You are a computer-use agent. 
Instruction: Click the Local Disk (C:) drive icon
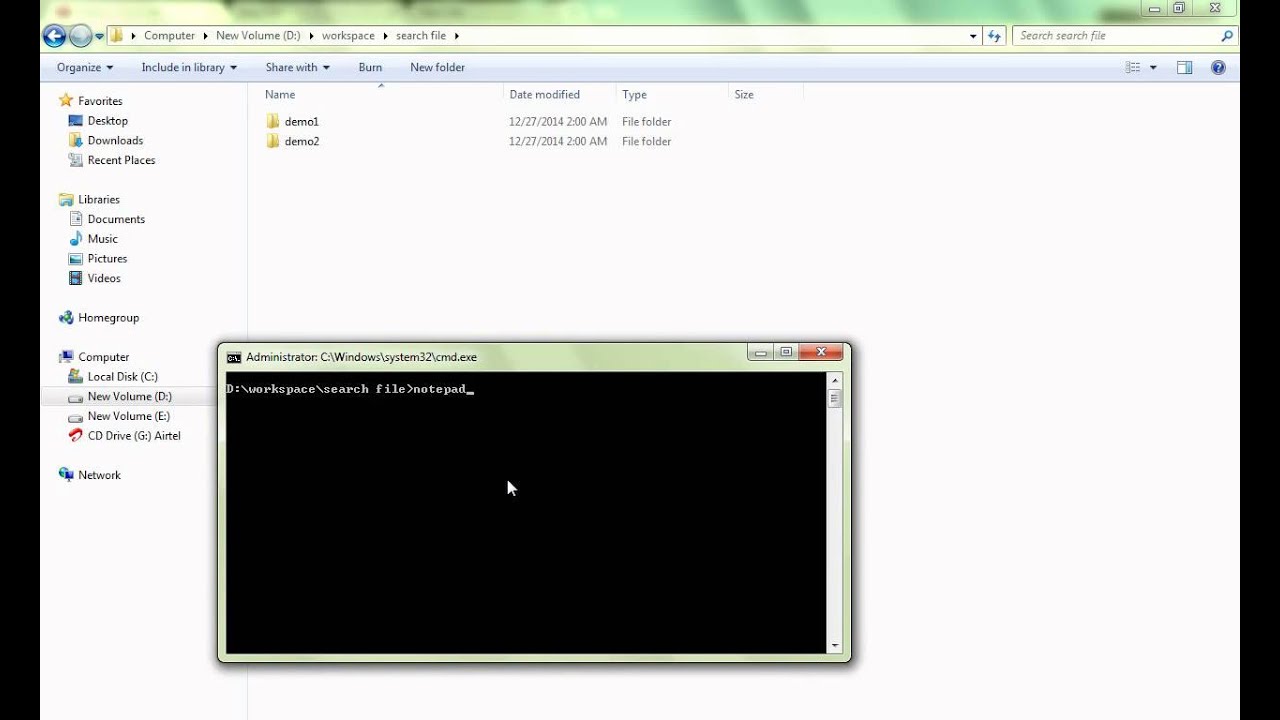75,377
